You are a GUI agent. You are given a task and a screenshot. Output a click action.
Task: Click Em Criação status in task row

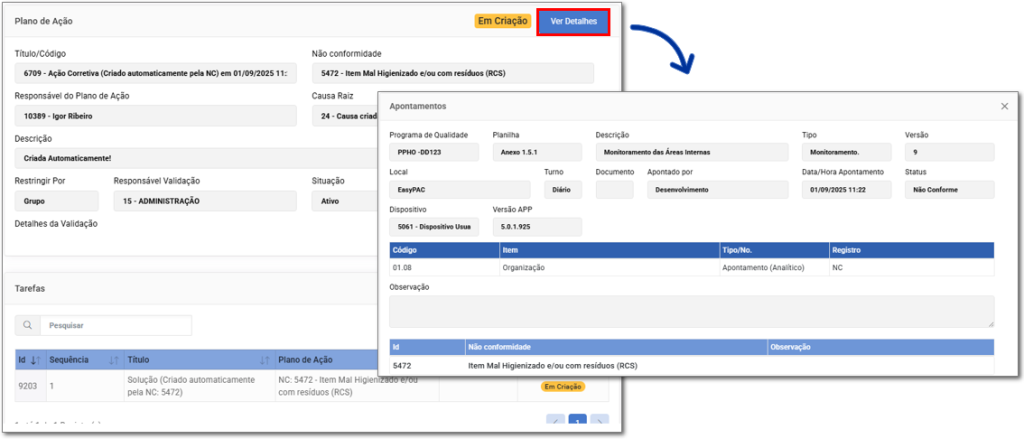coord(562,386)
